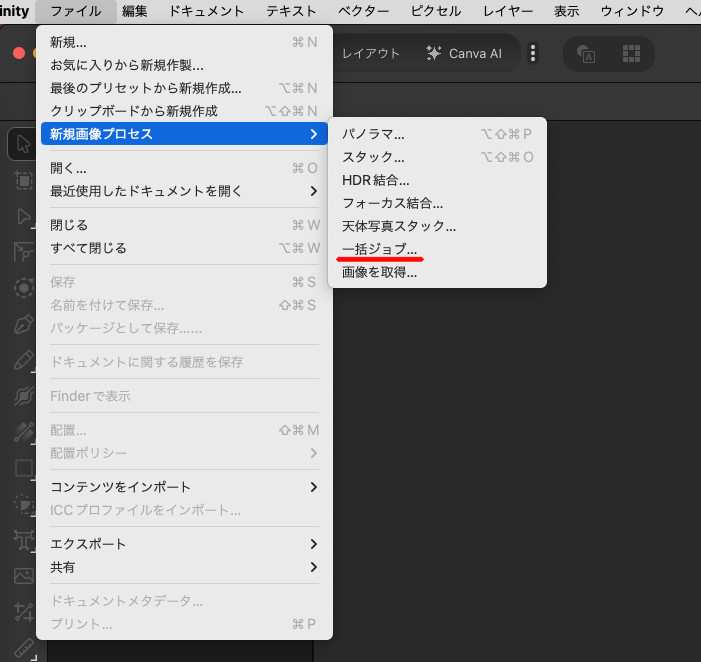The image size is (701, 662).
Task: Select the Pen tool icon
Action: click(x=23, y=324)
